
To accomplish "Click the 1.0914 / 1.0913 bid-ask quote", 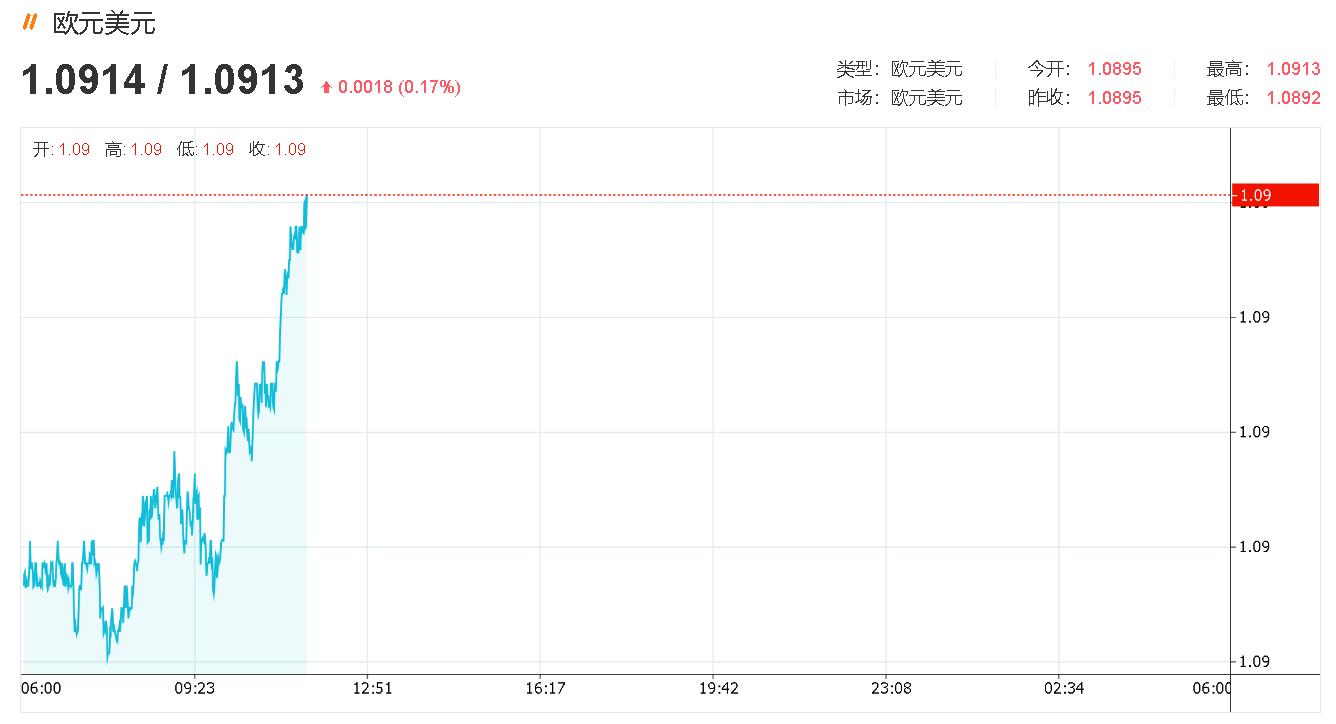I will [163, 80].
